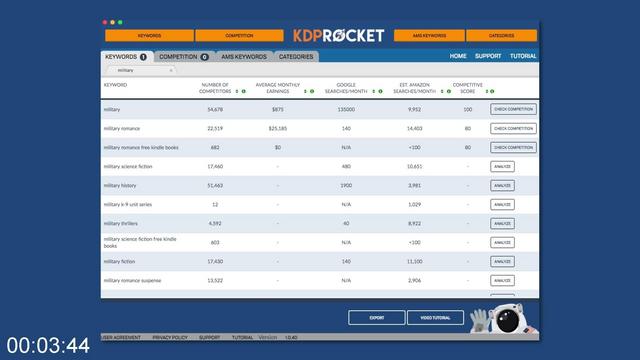Show info for Number of Competitors column
The width and height of the screenshot is (640, 360).
click(x=244, y=91)
